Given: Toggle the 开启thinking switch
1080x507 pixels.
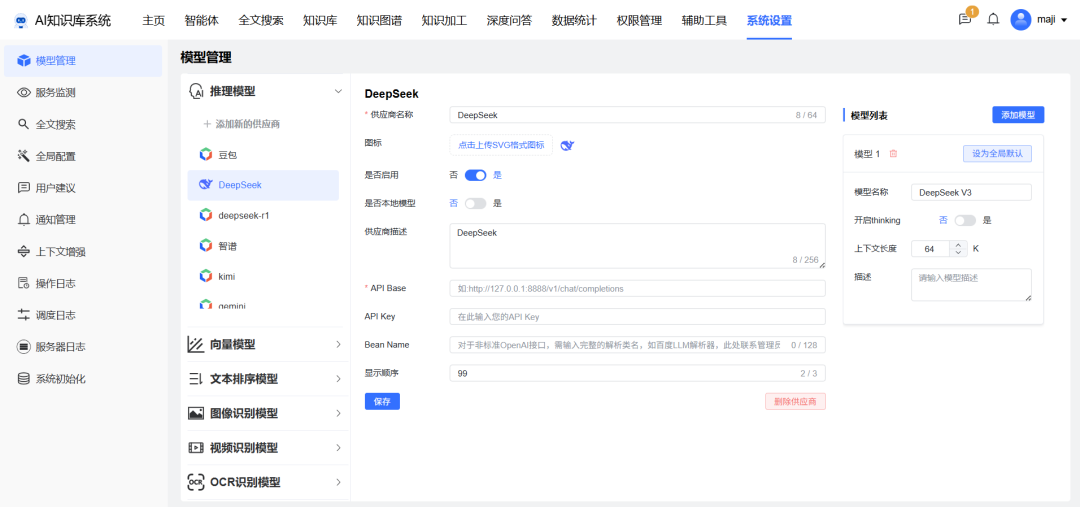Looking at the screenshot, I should coord(965,220).
